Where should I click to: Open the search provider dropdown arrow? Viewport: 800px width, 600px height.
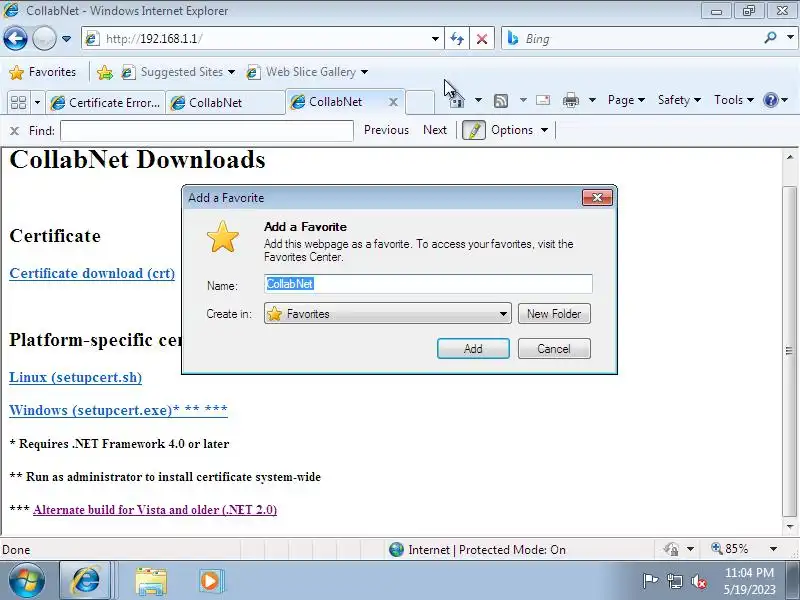tap(790, 38)
